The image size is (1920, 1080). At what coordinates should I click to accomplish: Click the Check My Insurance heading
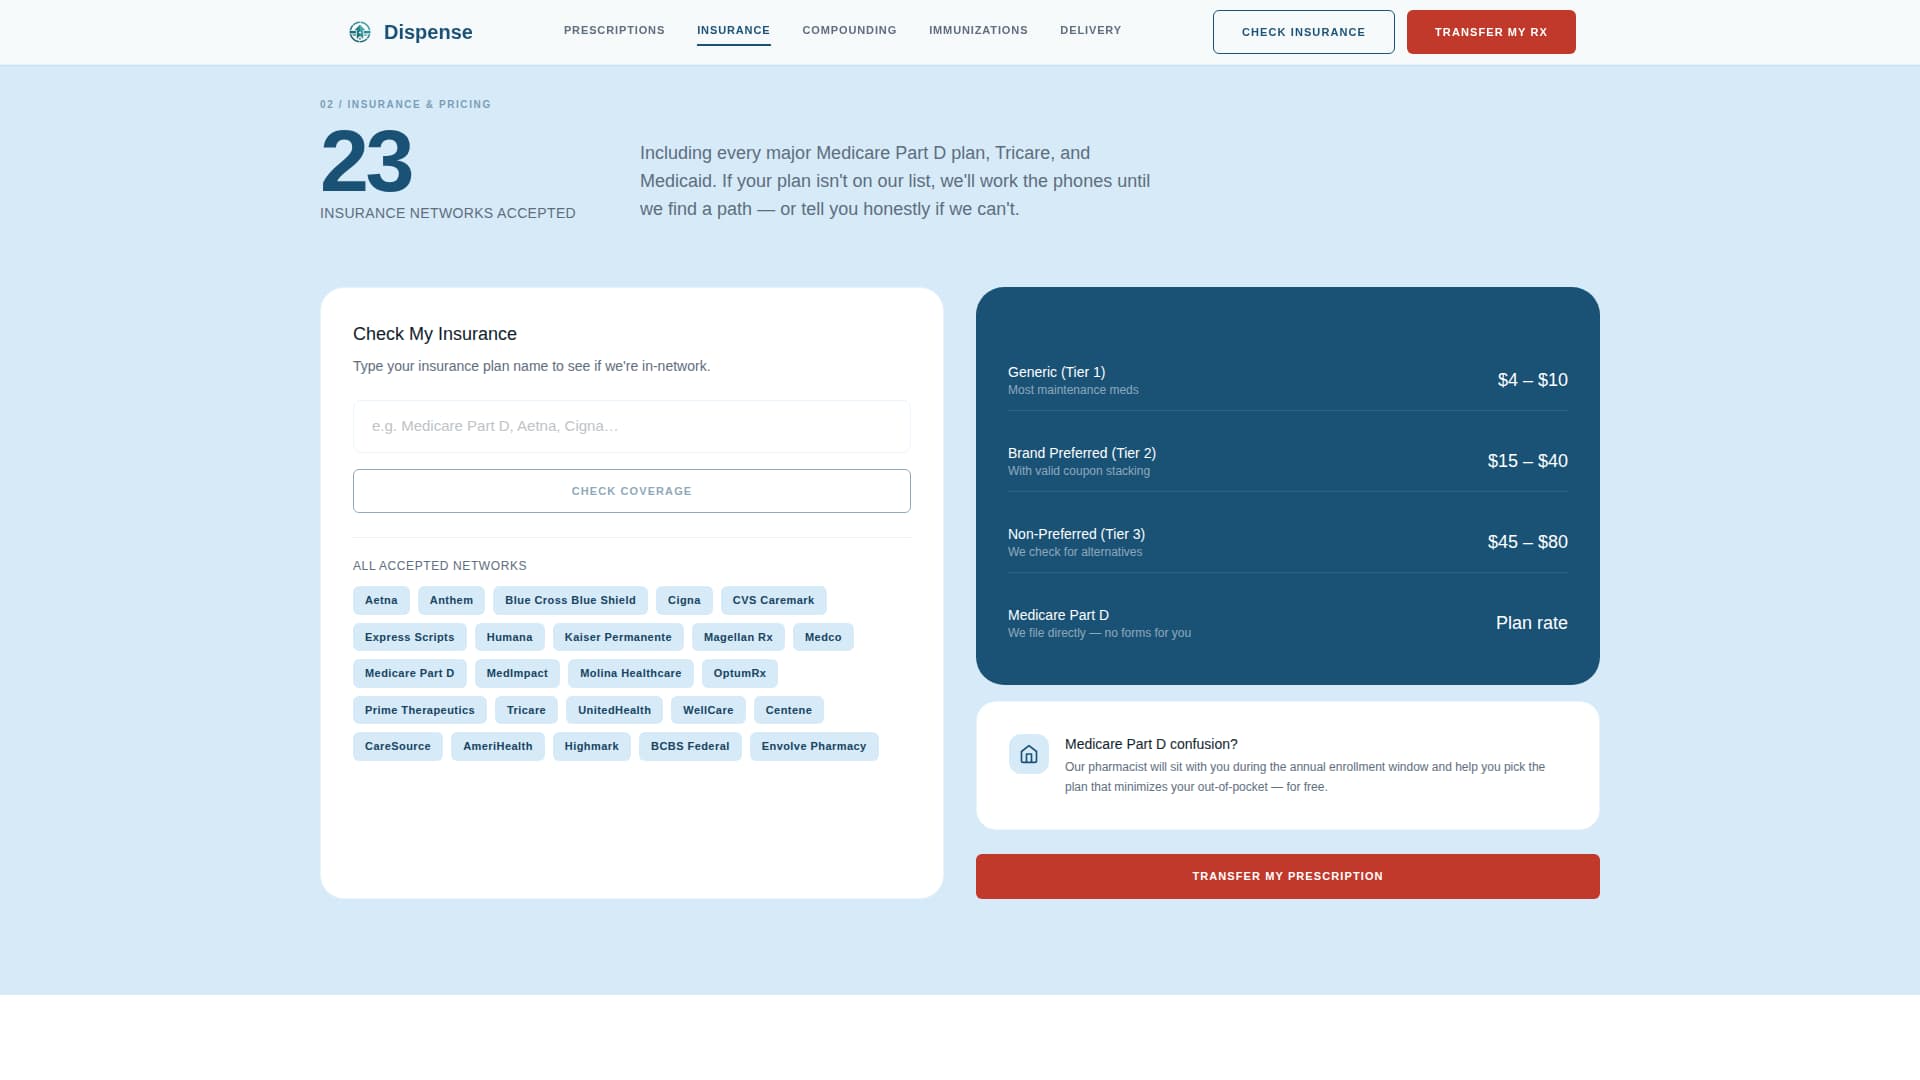pyautogui.click(x=435, y=334)
